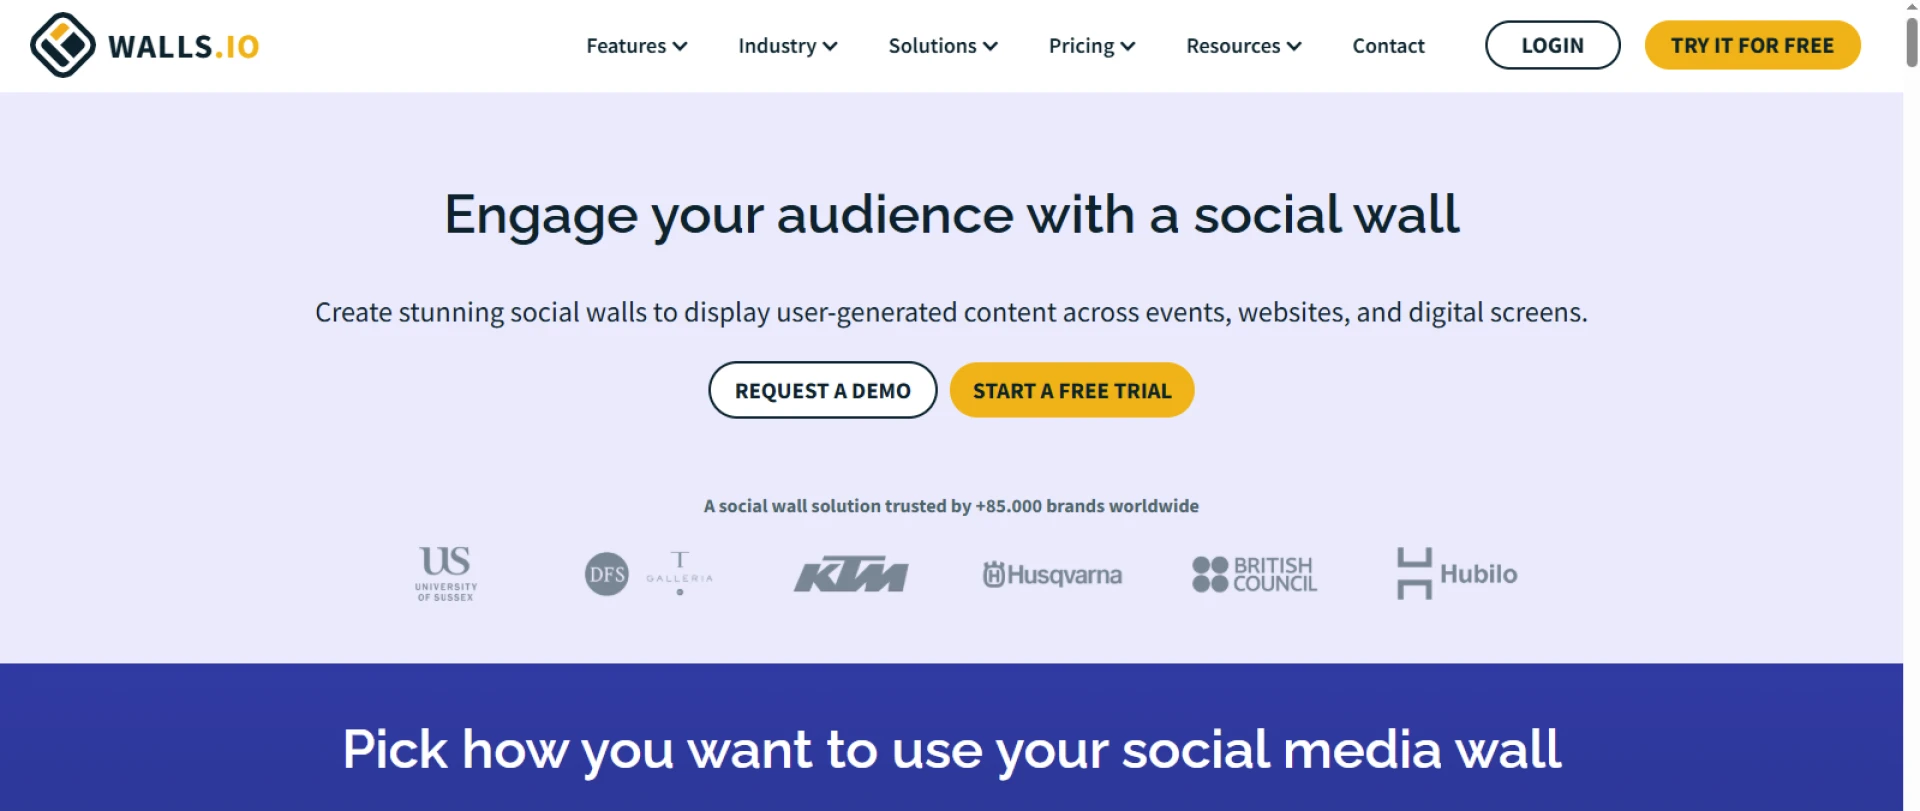This screenshot has width=1920, height=811.
Task: Click the Husqvarna logo
Action: tap(1052, 574)
